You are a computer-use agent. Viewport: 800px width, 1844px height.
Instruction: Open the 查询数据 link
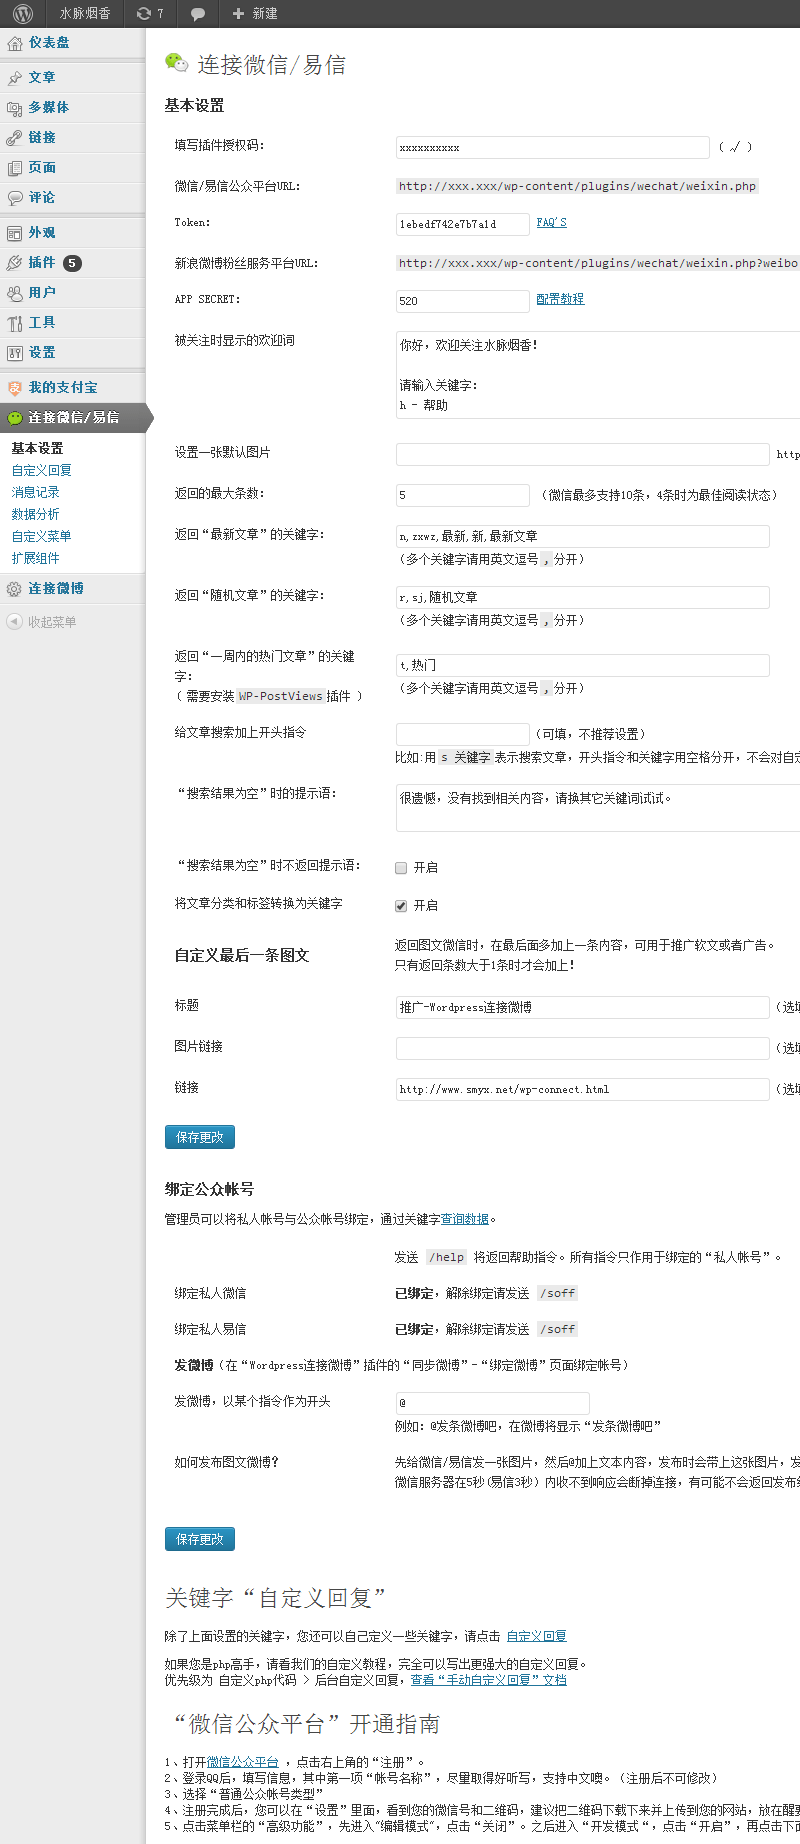[465, 1219]
